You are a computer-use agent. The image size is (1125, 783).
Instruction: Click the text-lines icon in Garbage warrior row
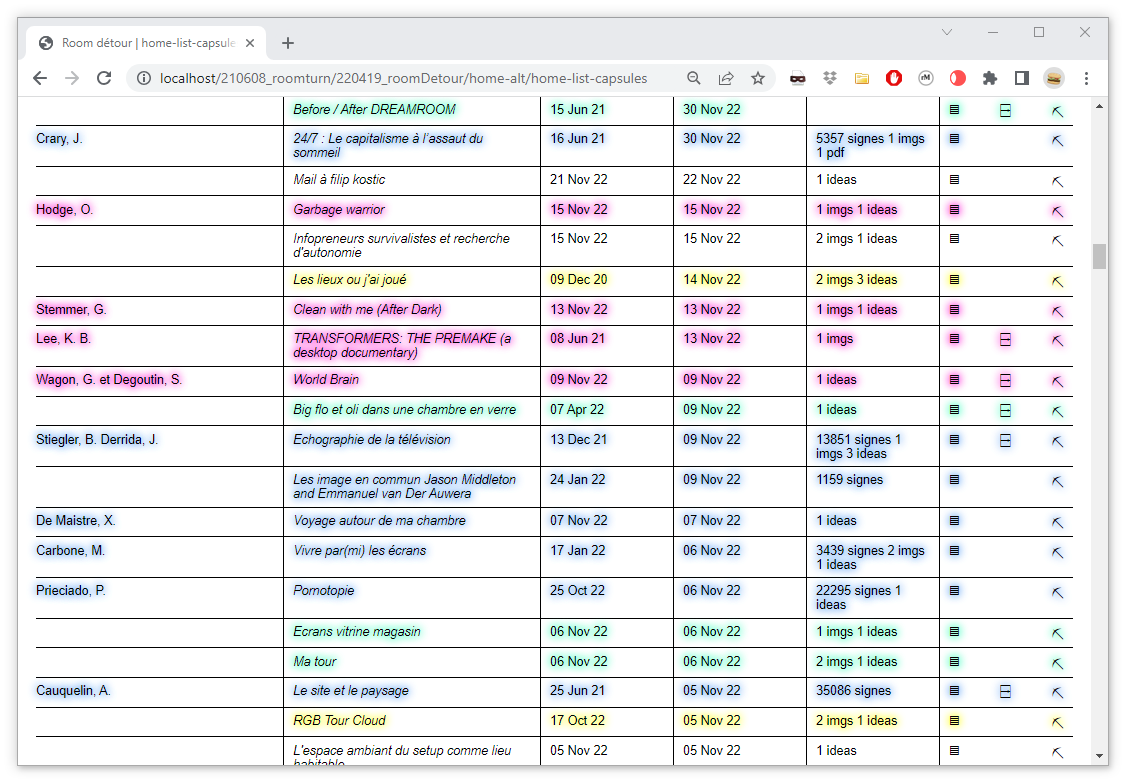[954, 210]
